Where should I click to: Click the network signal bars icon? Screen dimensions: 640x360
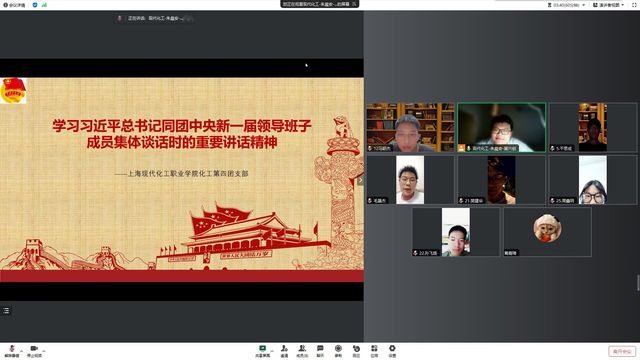click(44, 5)
